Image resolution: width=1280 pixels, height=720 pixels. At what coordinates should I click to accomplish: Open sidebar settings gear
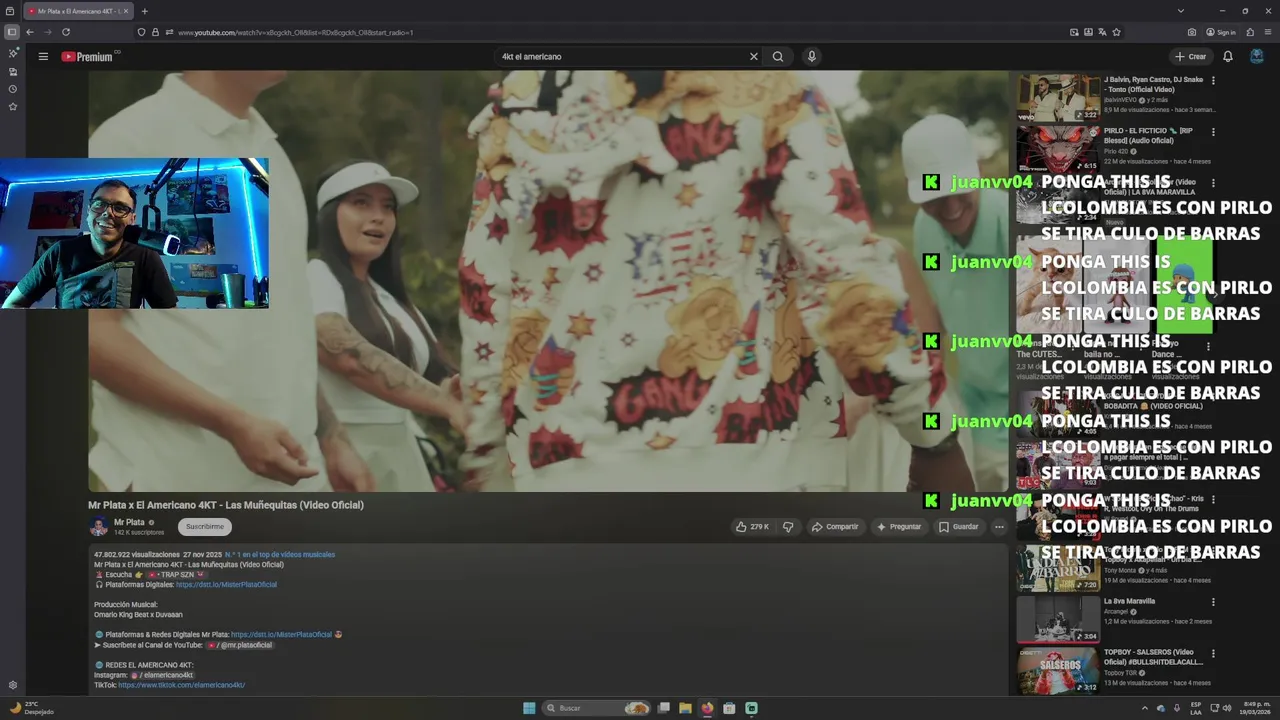click(x=13, y=685)
